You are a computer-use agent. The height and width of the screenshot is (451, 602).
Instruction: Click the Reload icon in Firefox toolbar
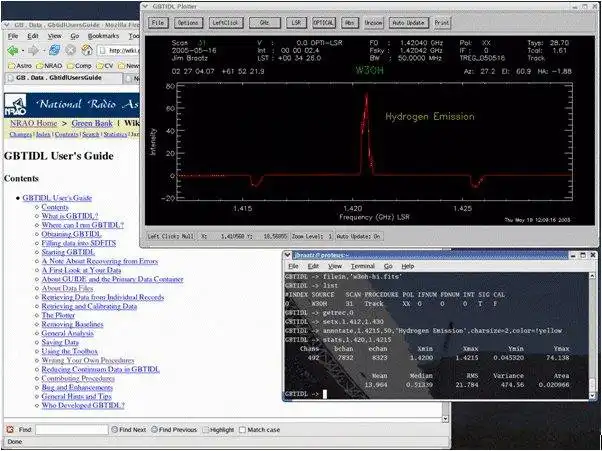[55, 50]
